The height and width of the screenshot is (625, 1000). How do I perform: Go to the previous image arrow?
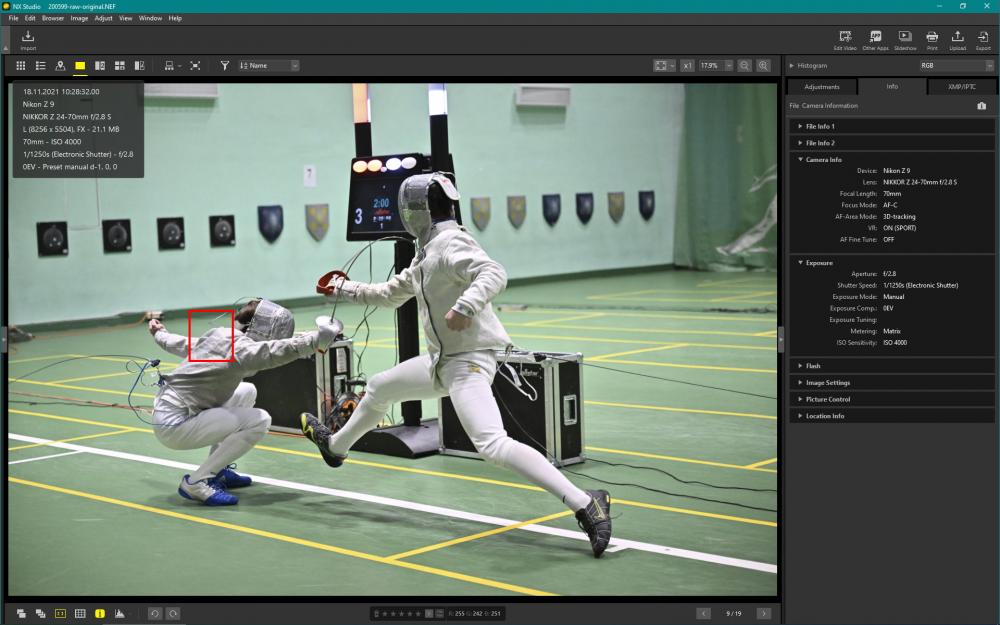[x=703, y=614]
